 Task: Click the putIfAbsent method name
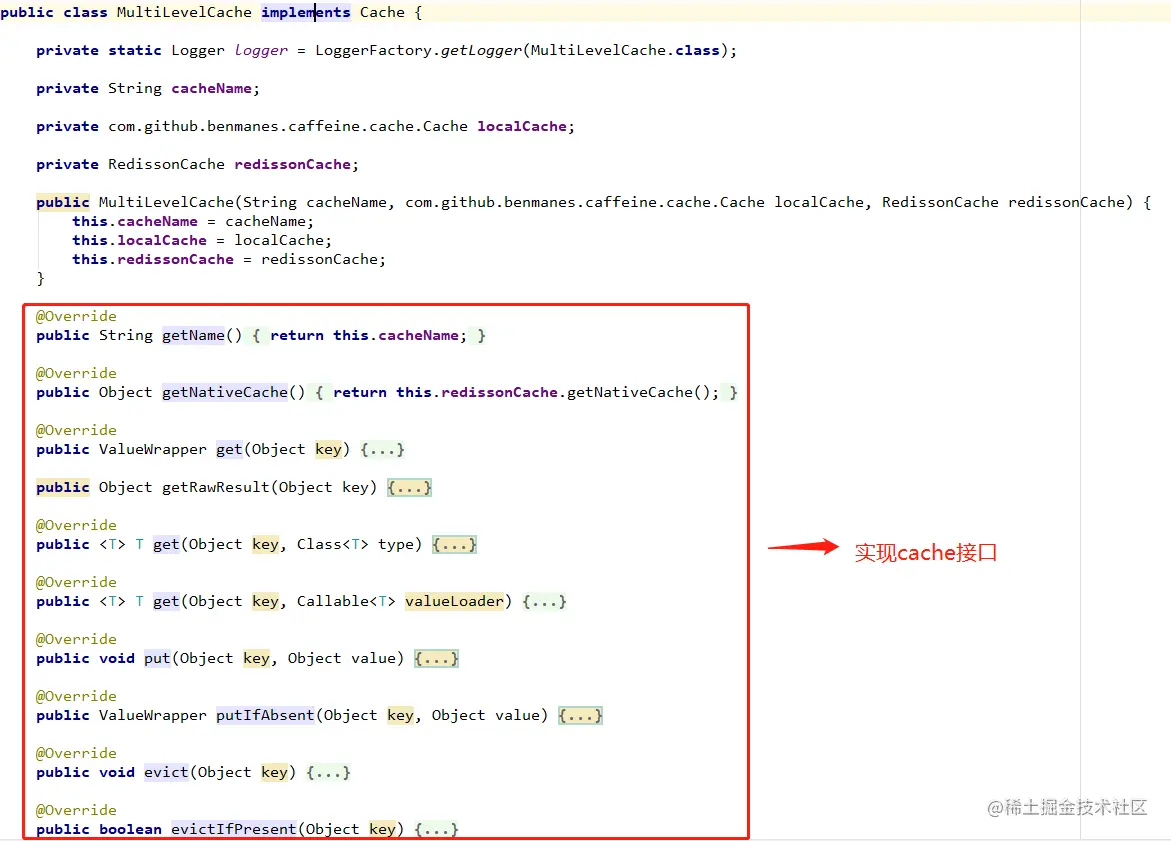click(x=265, y=716)
